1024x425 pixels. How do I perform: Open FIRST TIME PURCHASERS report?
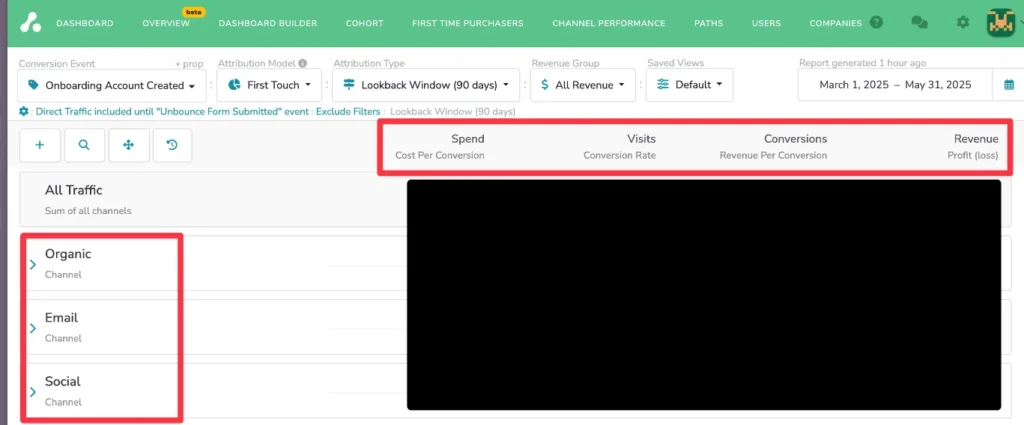468,23
